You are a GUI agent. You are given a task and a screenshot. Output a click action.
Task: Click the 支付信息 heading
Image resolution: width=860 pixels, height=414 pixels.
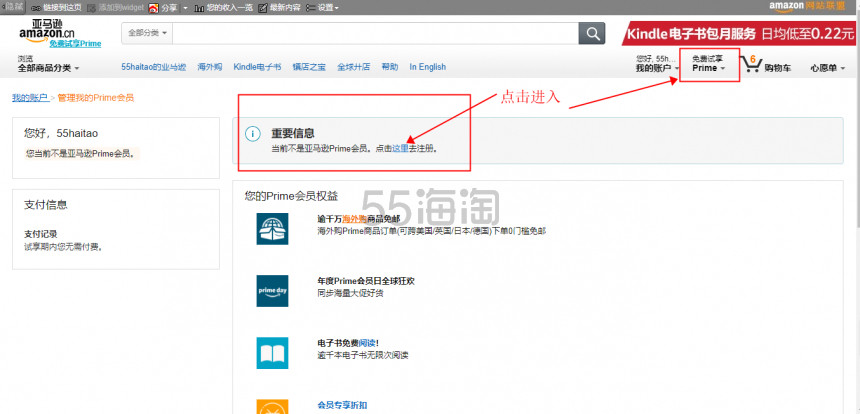point(46,205)
